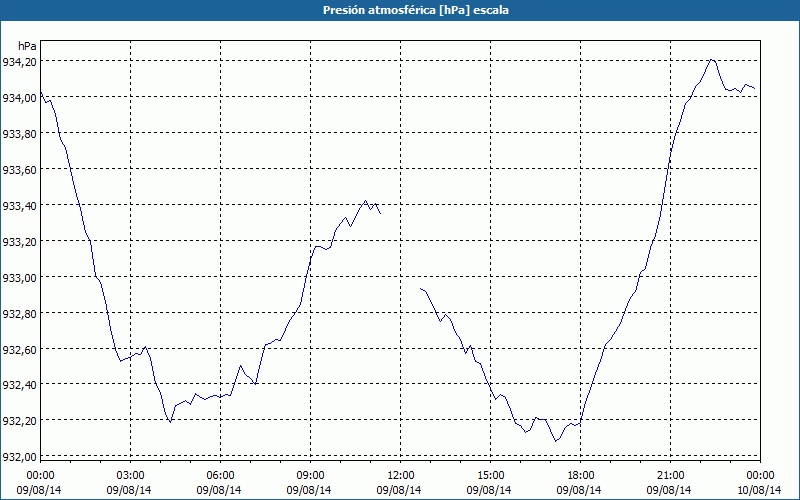Click the 03:00 time axis label
The image size is (800, 500).
(130, 475)
